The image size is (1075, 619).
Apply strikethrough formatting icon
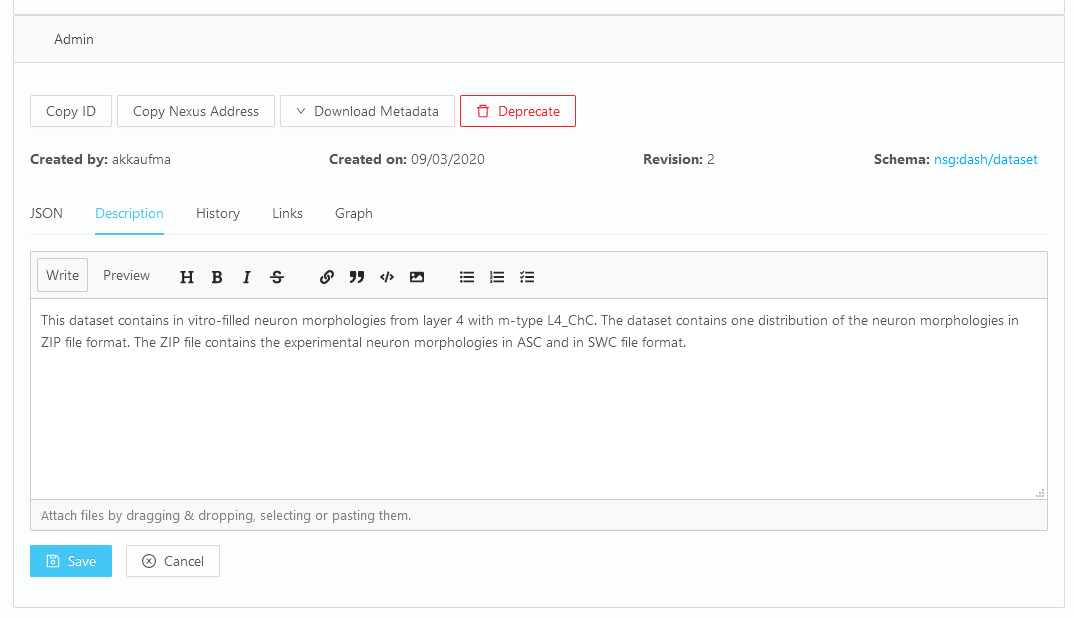[x=277, y=277]
